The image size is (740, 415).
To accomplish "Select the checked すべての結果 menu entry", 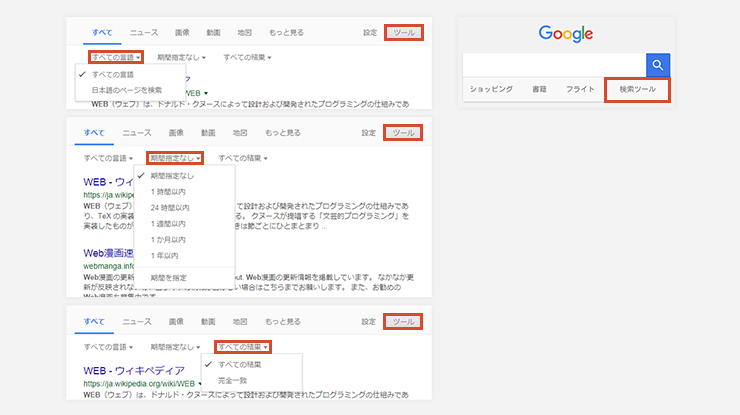I will (239, 364).
